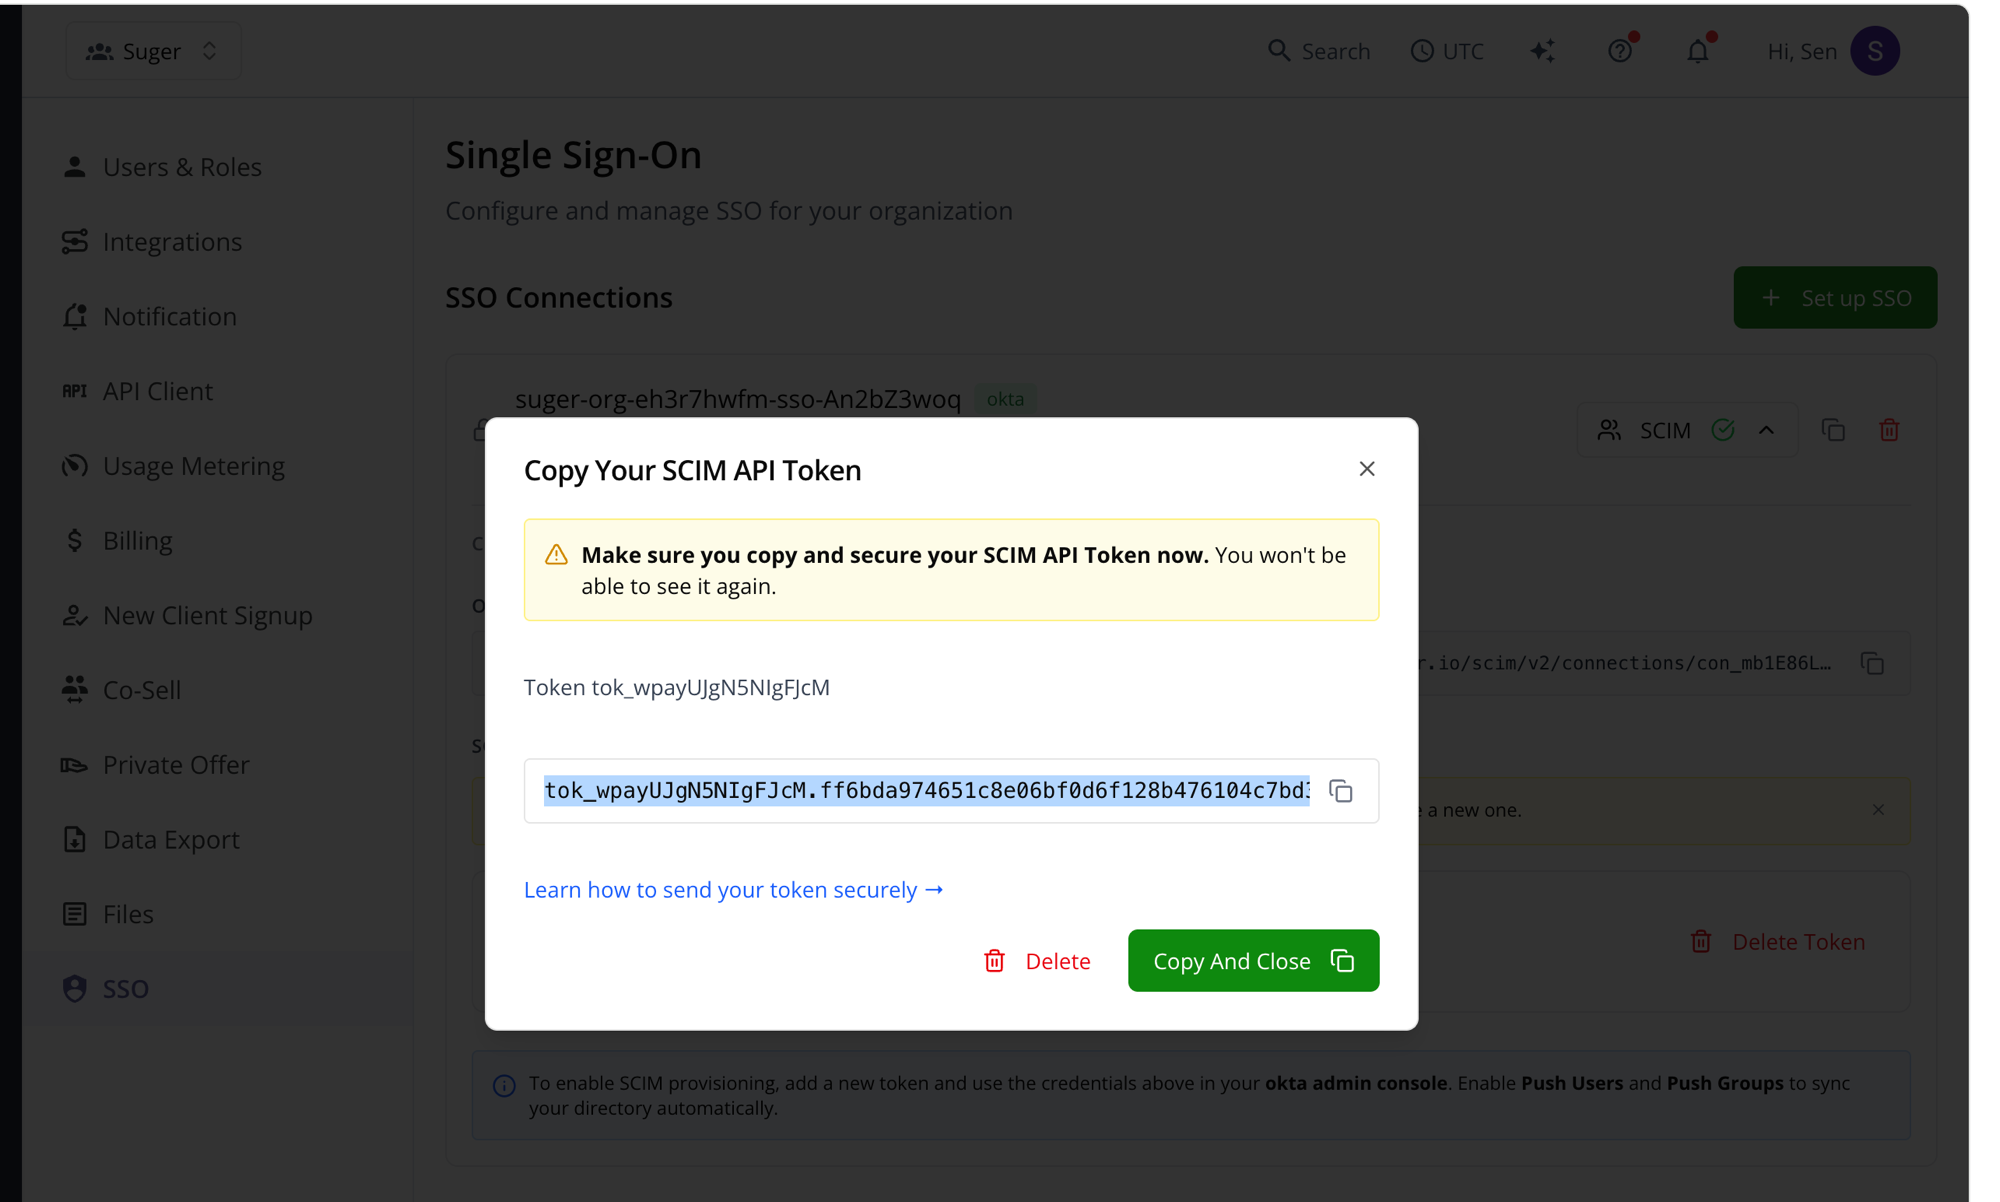Open the help question mark icon
The width and height of the screenshot is (2000, 1202).
coord(1620,51)
